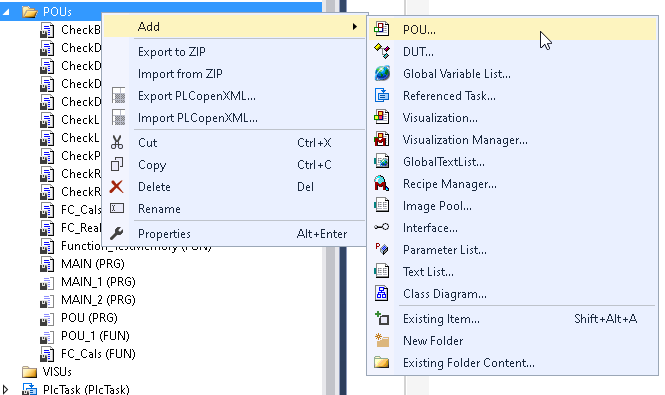Click the Visualization Manager icon

pos(382,139)
